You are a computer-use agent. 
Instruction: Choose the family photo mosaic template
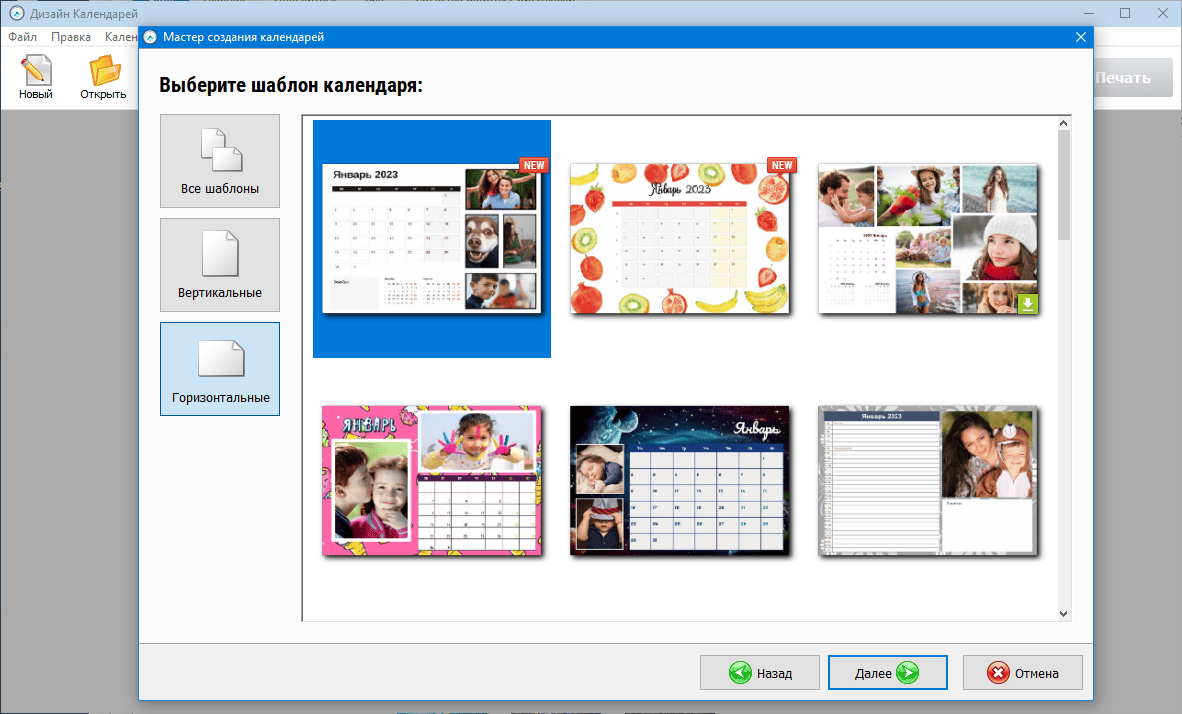click(x=928, y=238)
